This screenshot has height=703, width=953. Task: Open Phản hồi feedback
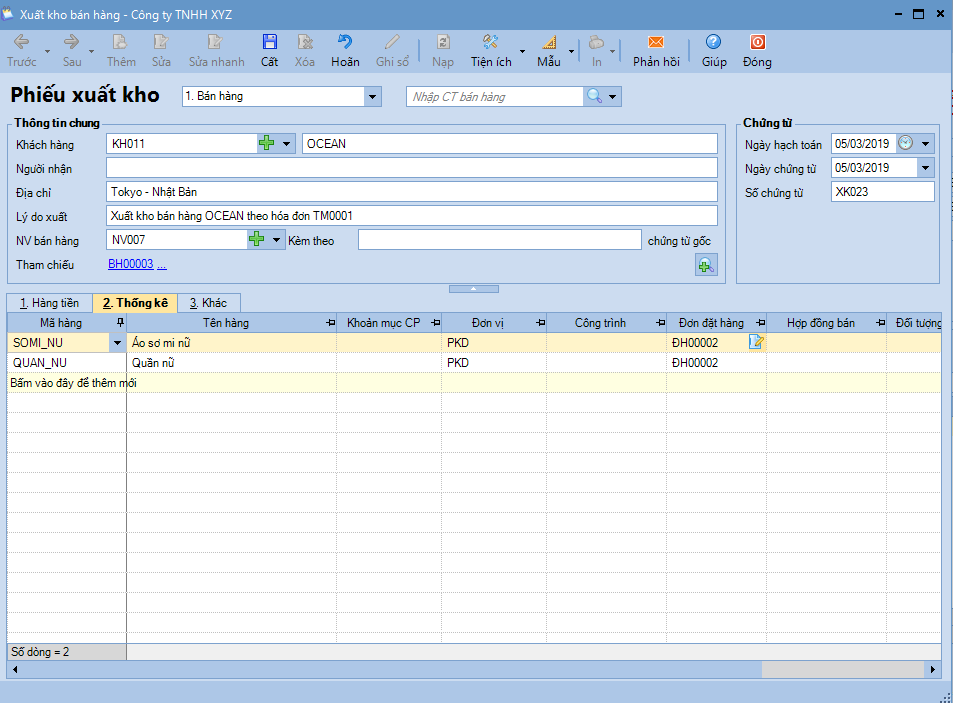(x=656, y=43)
